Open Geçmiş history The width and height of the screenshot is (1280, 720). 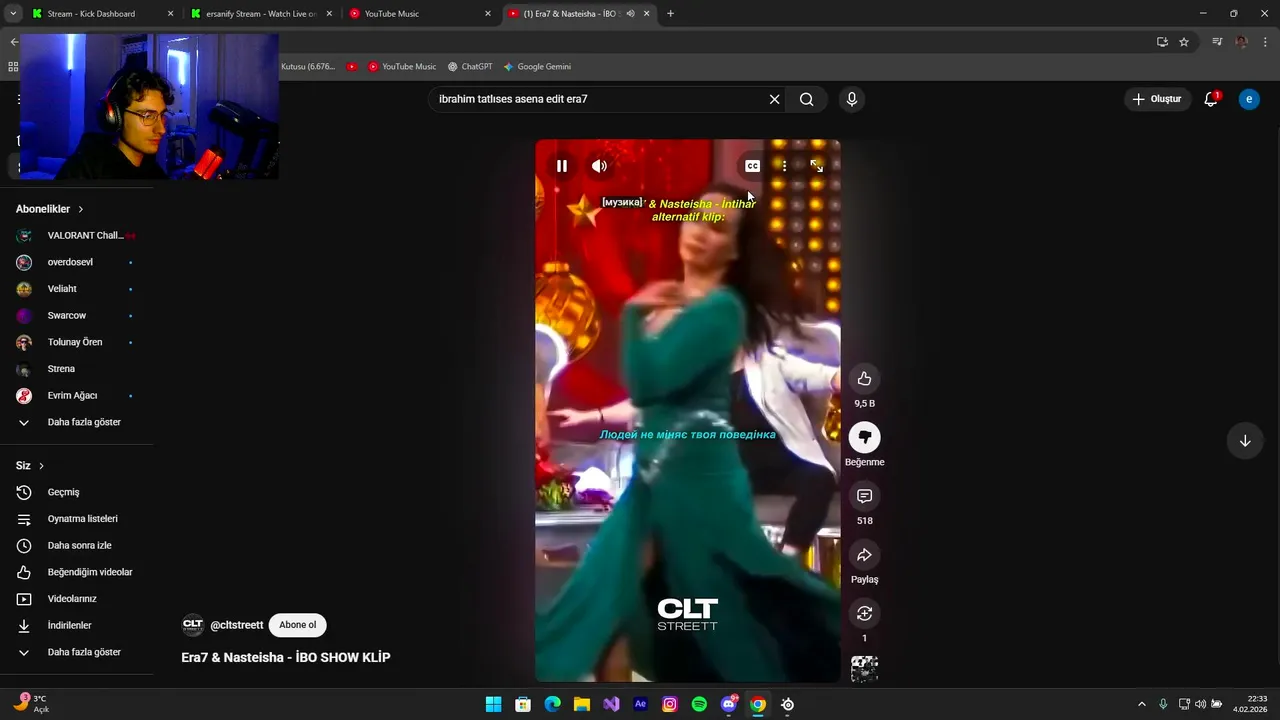point(76,492)
